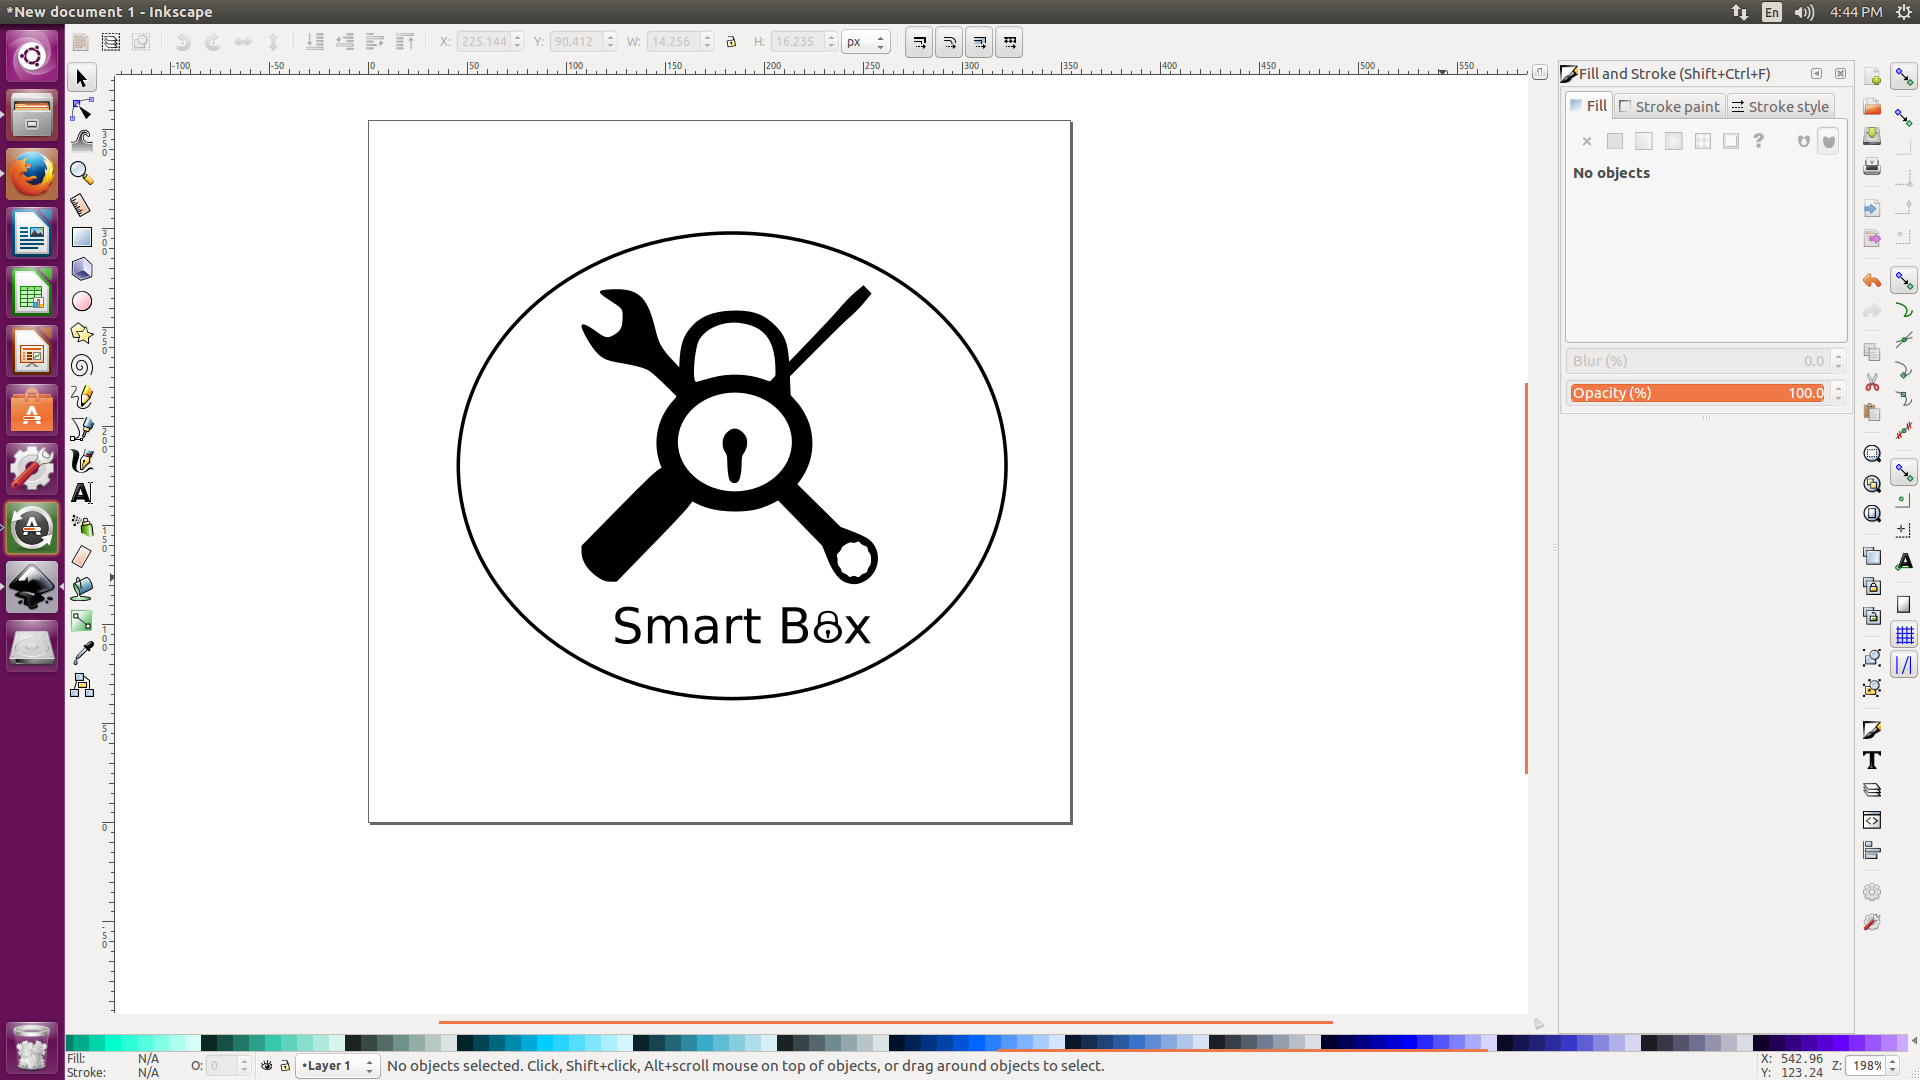Click the zoom percentage field at bottom right
Viewport: 1920px width, 1080px height.
[1869, 1066]
